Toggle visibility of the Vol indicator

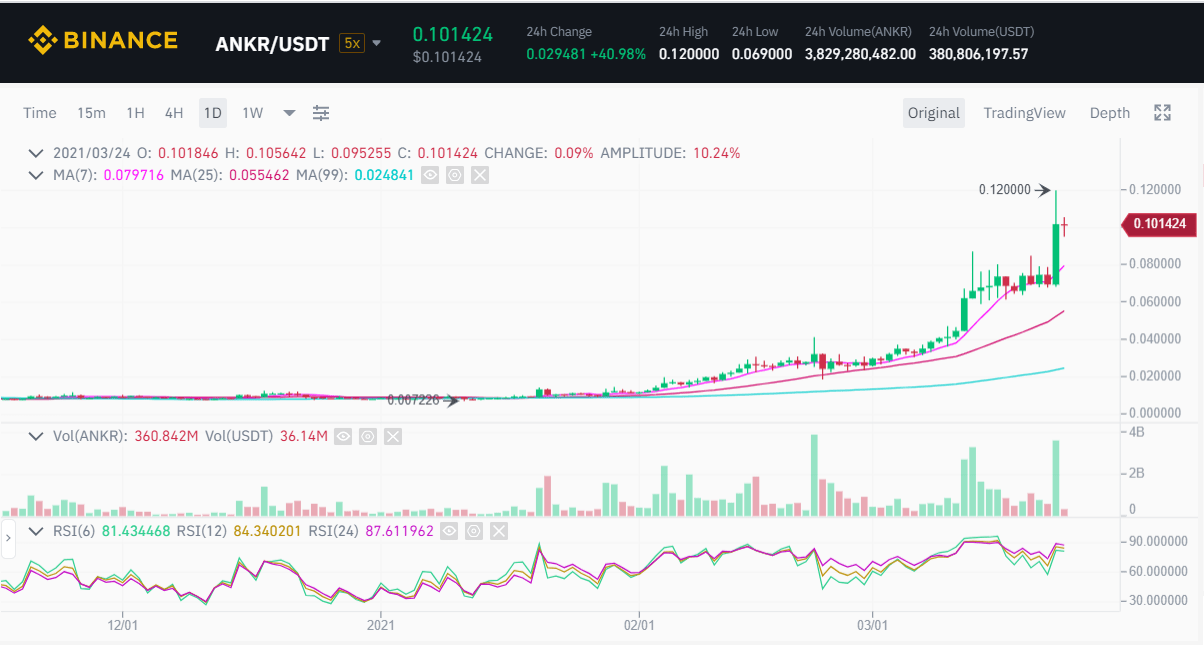coord(343,436)
